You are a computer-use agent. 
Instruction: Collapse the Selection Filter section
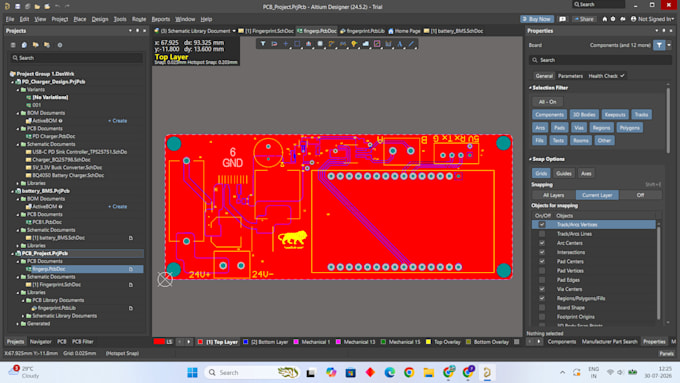[530, 88]
